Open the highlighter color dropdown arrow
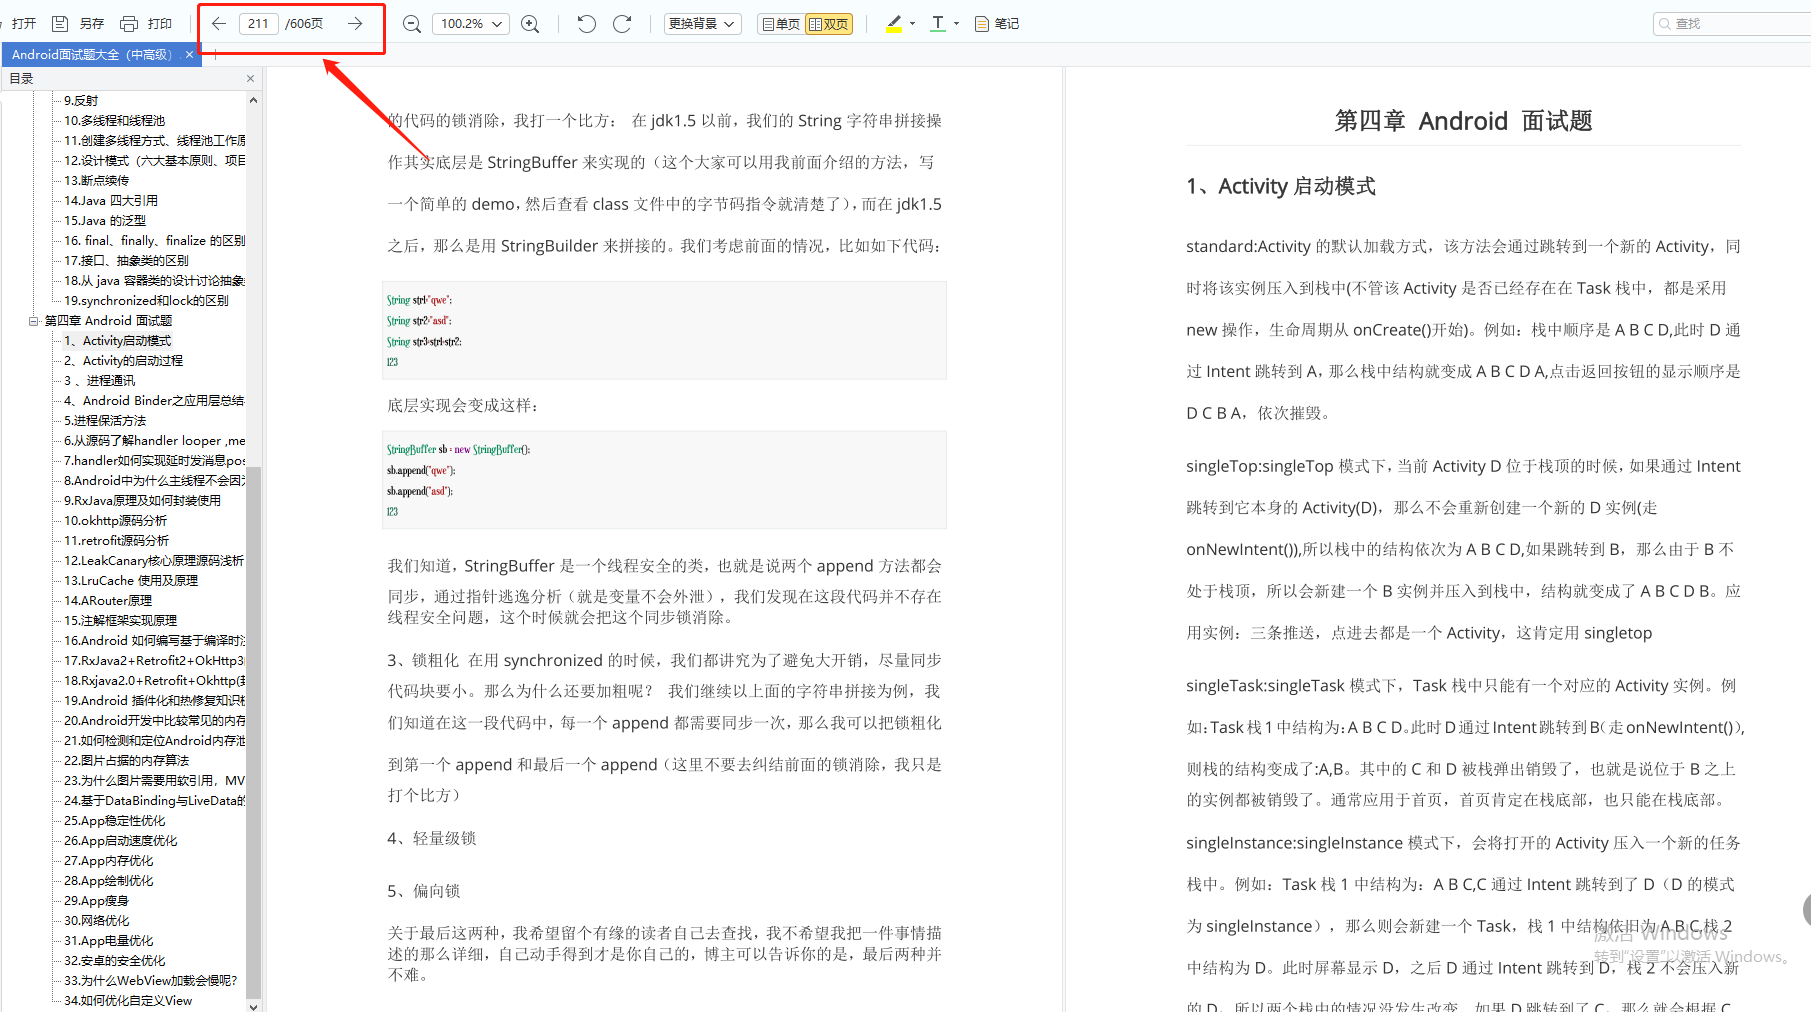 point(912,23)
